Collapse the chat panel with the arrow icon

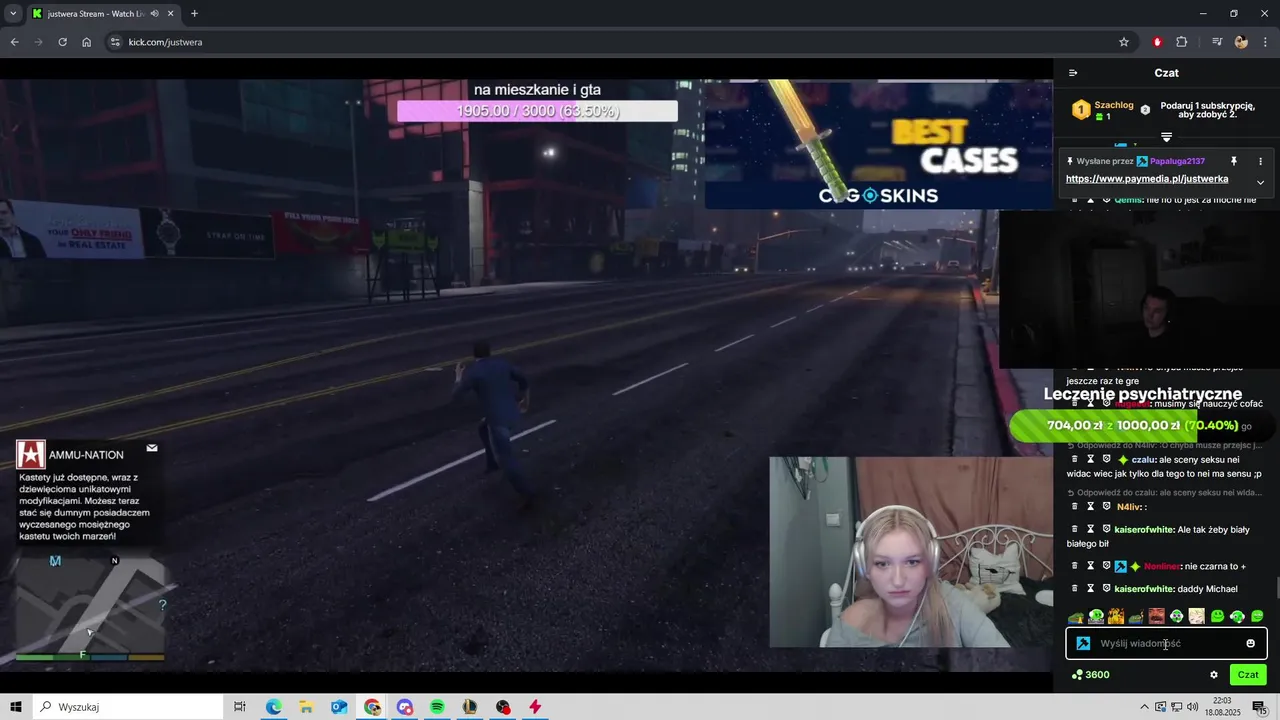pos(1073,73)
